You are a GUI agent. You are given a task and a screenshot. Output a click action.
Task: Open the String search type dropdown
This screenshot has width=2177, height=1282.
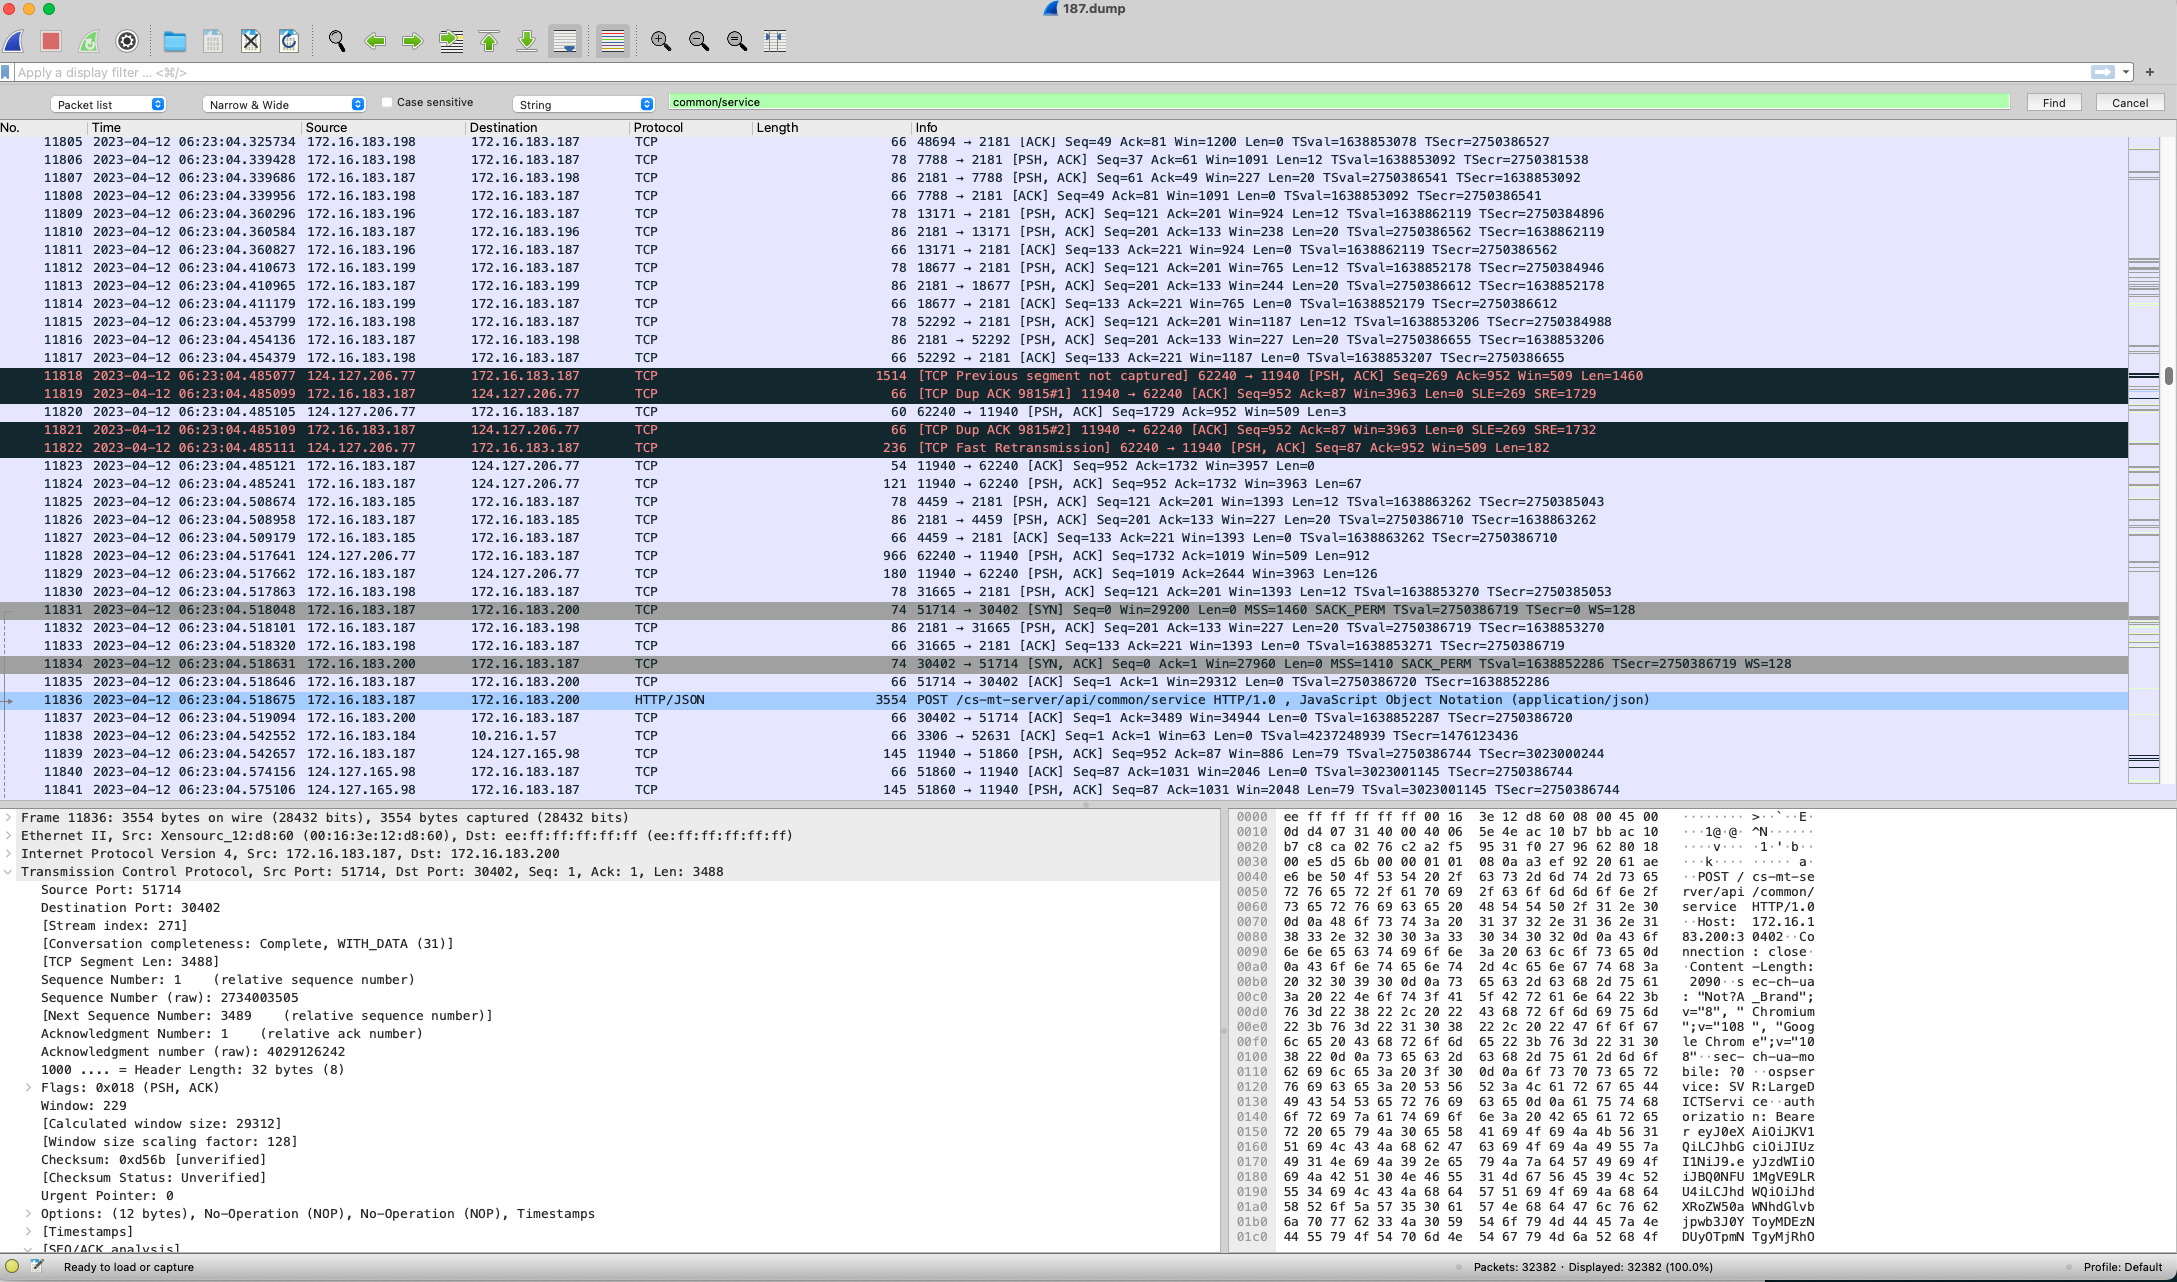584,103
